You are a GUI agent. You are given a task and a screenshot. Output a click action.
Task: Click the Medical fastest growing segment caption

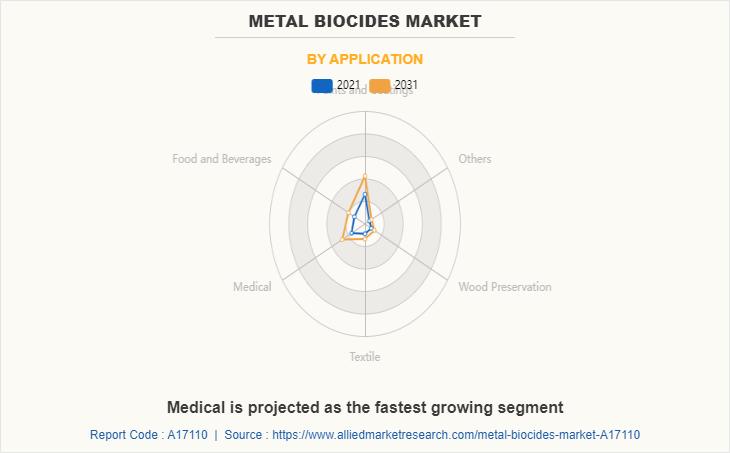point(365,407)
